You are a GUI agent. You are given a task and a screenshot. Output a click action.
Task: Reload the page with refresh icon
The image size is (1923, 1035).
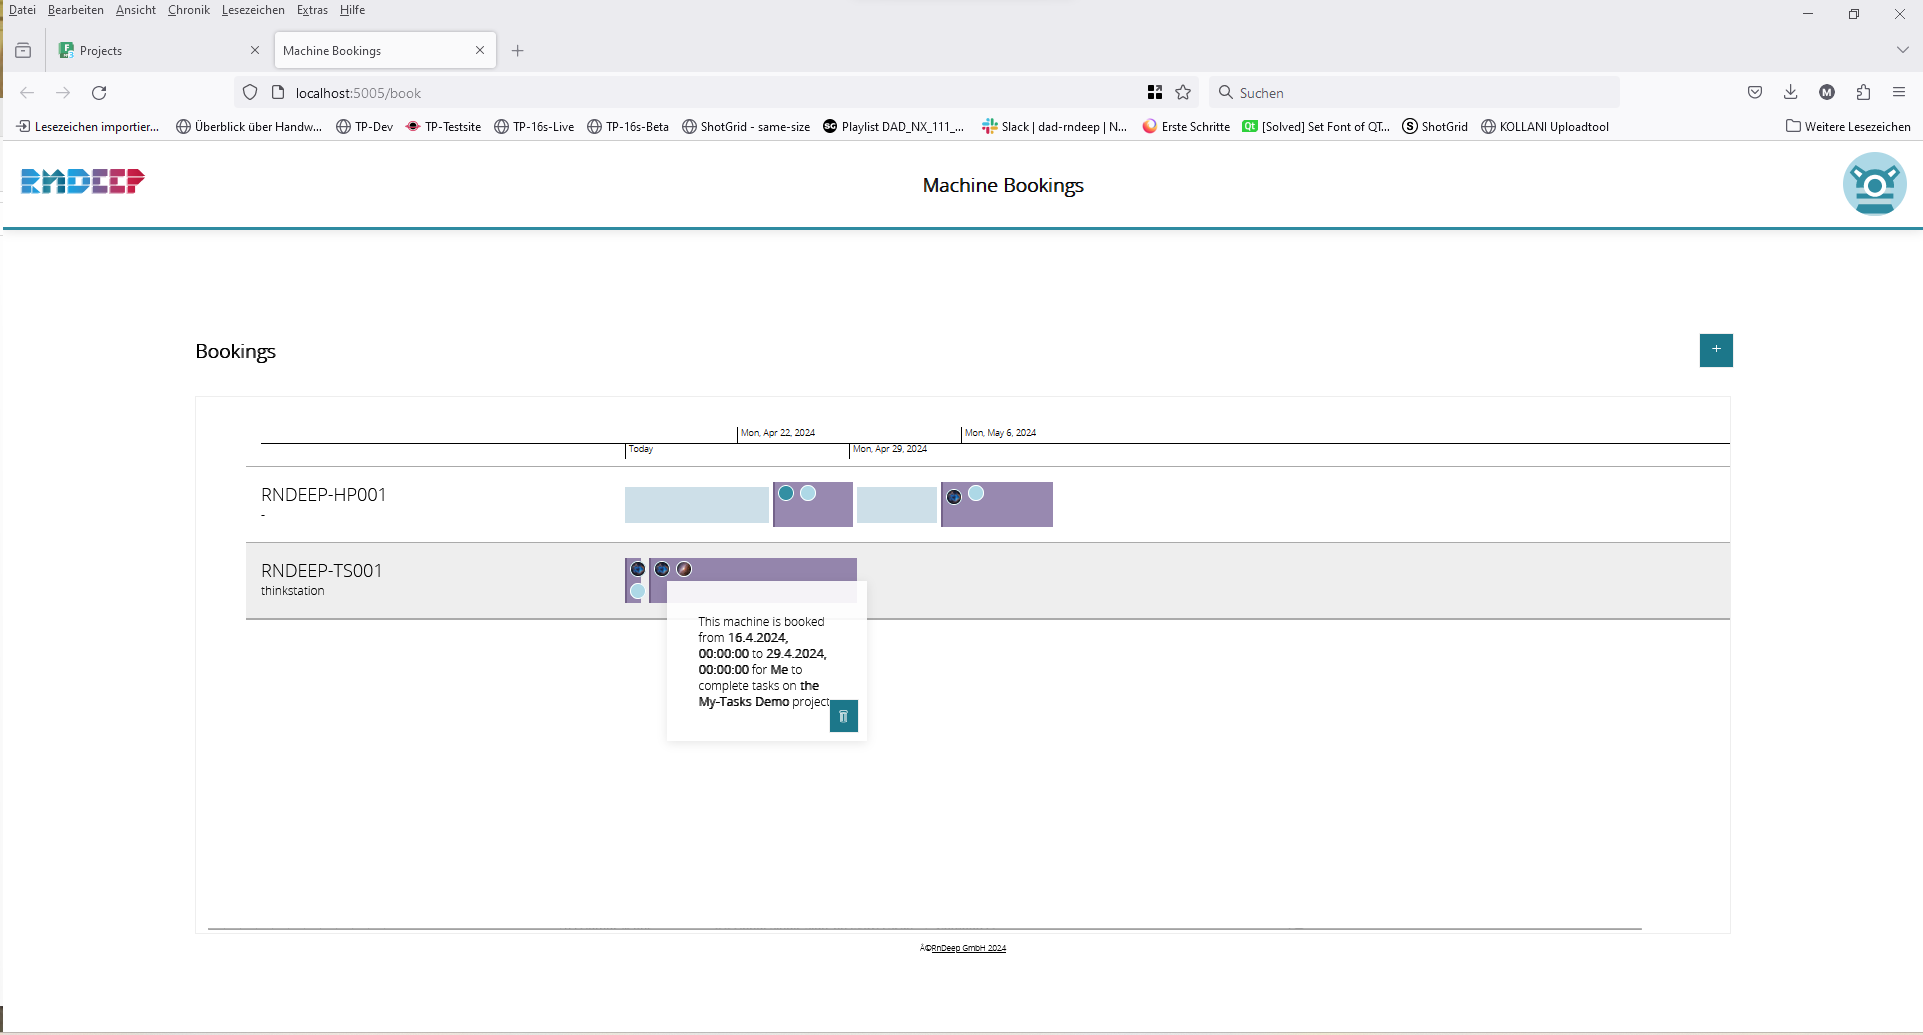(99, 93)
